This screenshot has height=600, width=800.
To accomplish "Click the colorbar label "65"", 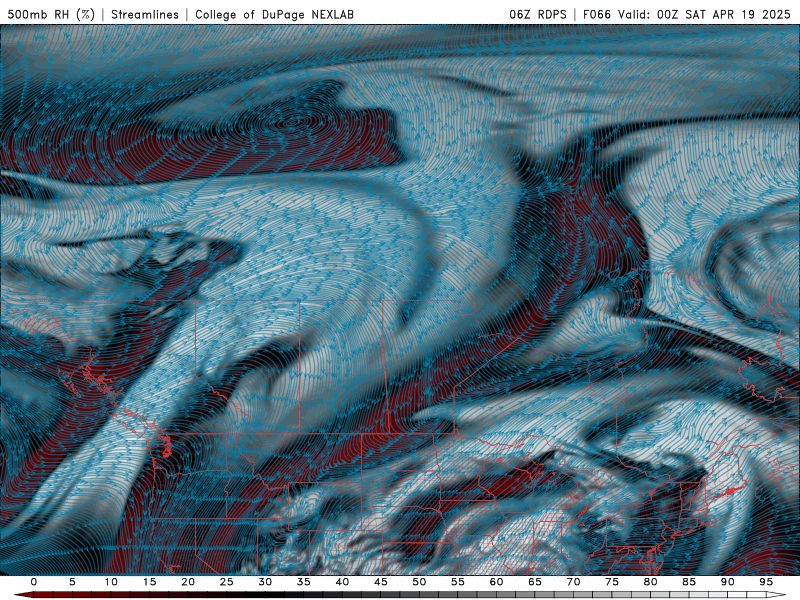I will pyautogui.click(x=535, y=582).
